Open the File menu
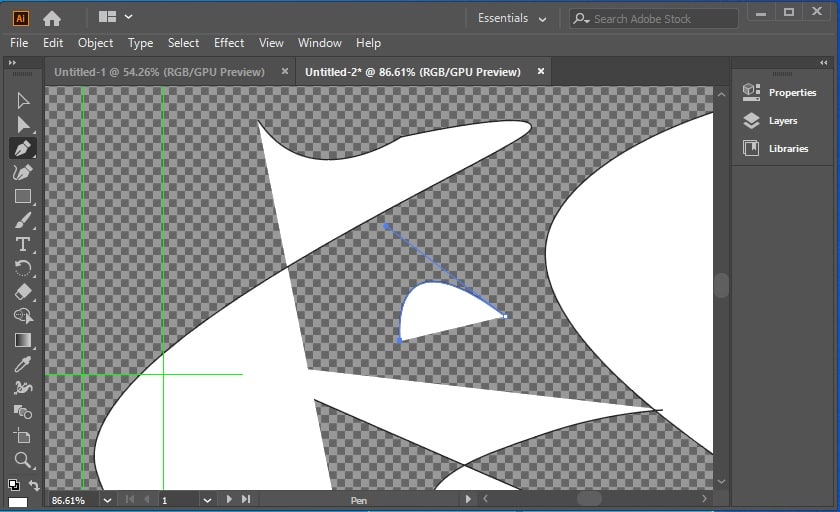This screenshot has width=840, height=512. coord(19,43)
